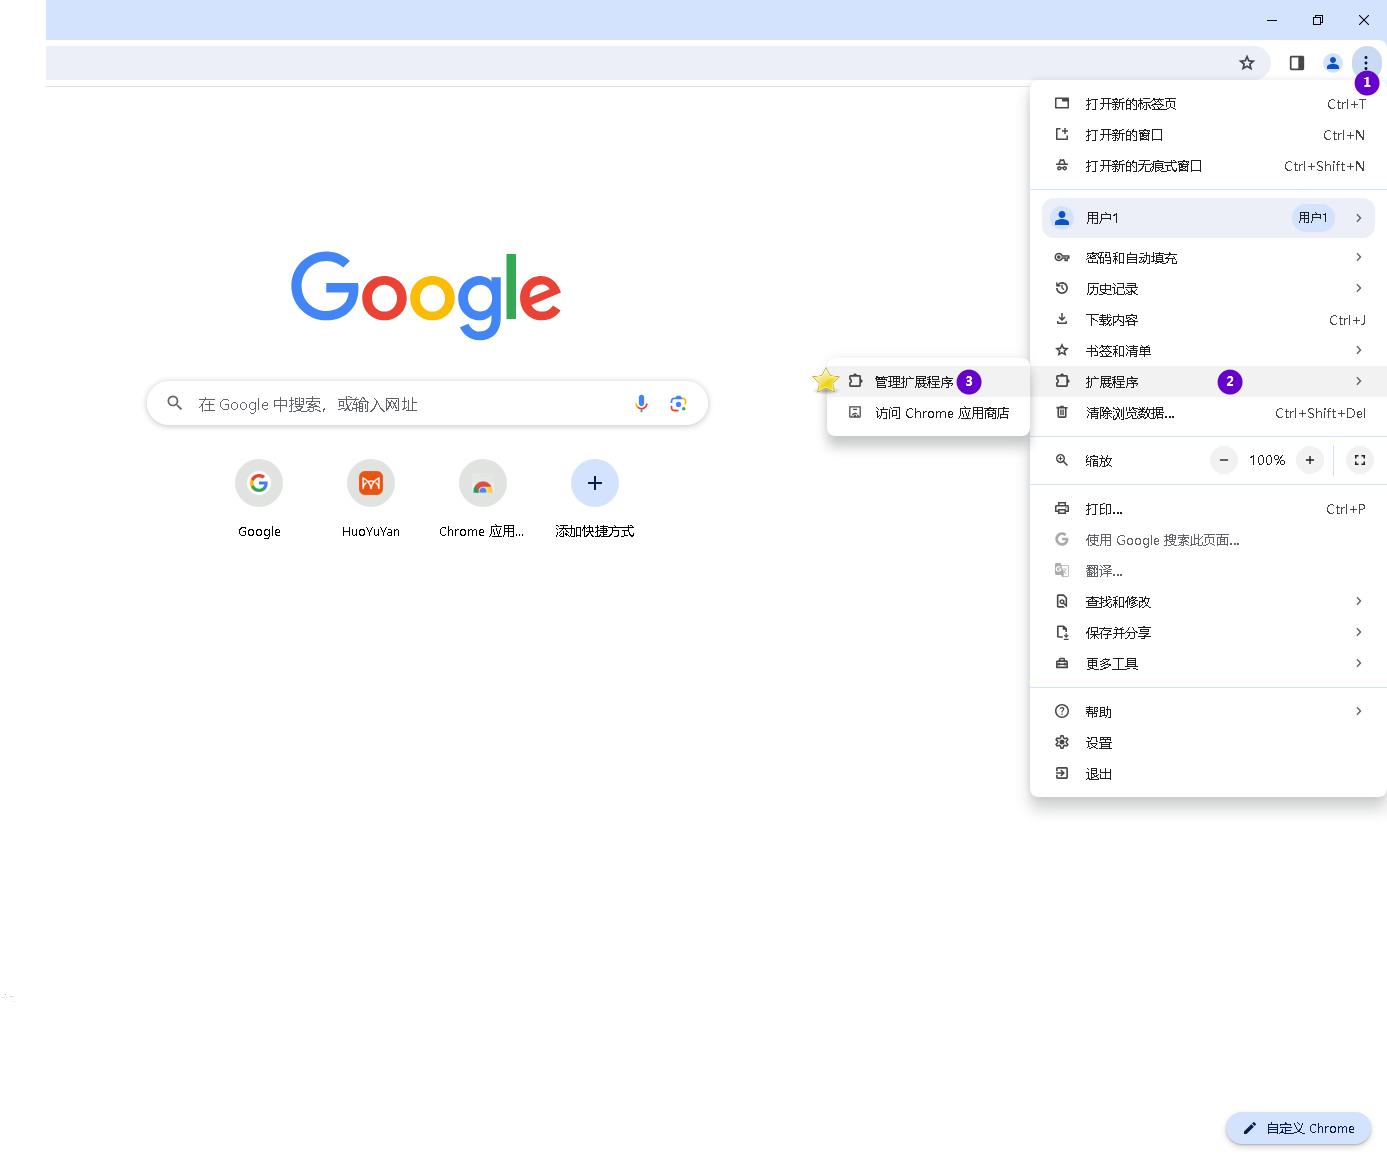Choose 打开新的窗口 menu item
The height and width of the screenshot is (1160, 1387).
[1208, 135]
